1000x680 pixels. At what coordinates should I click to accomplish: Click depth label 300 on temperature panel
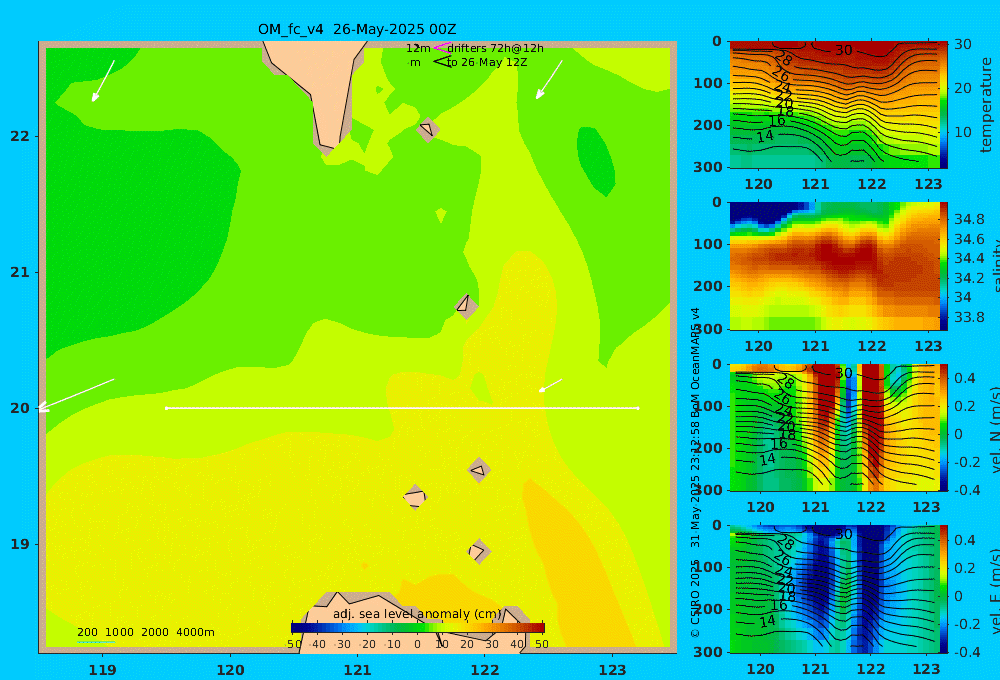point(708,166)
